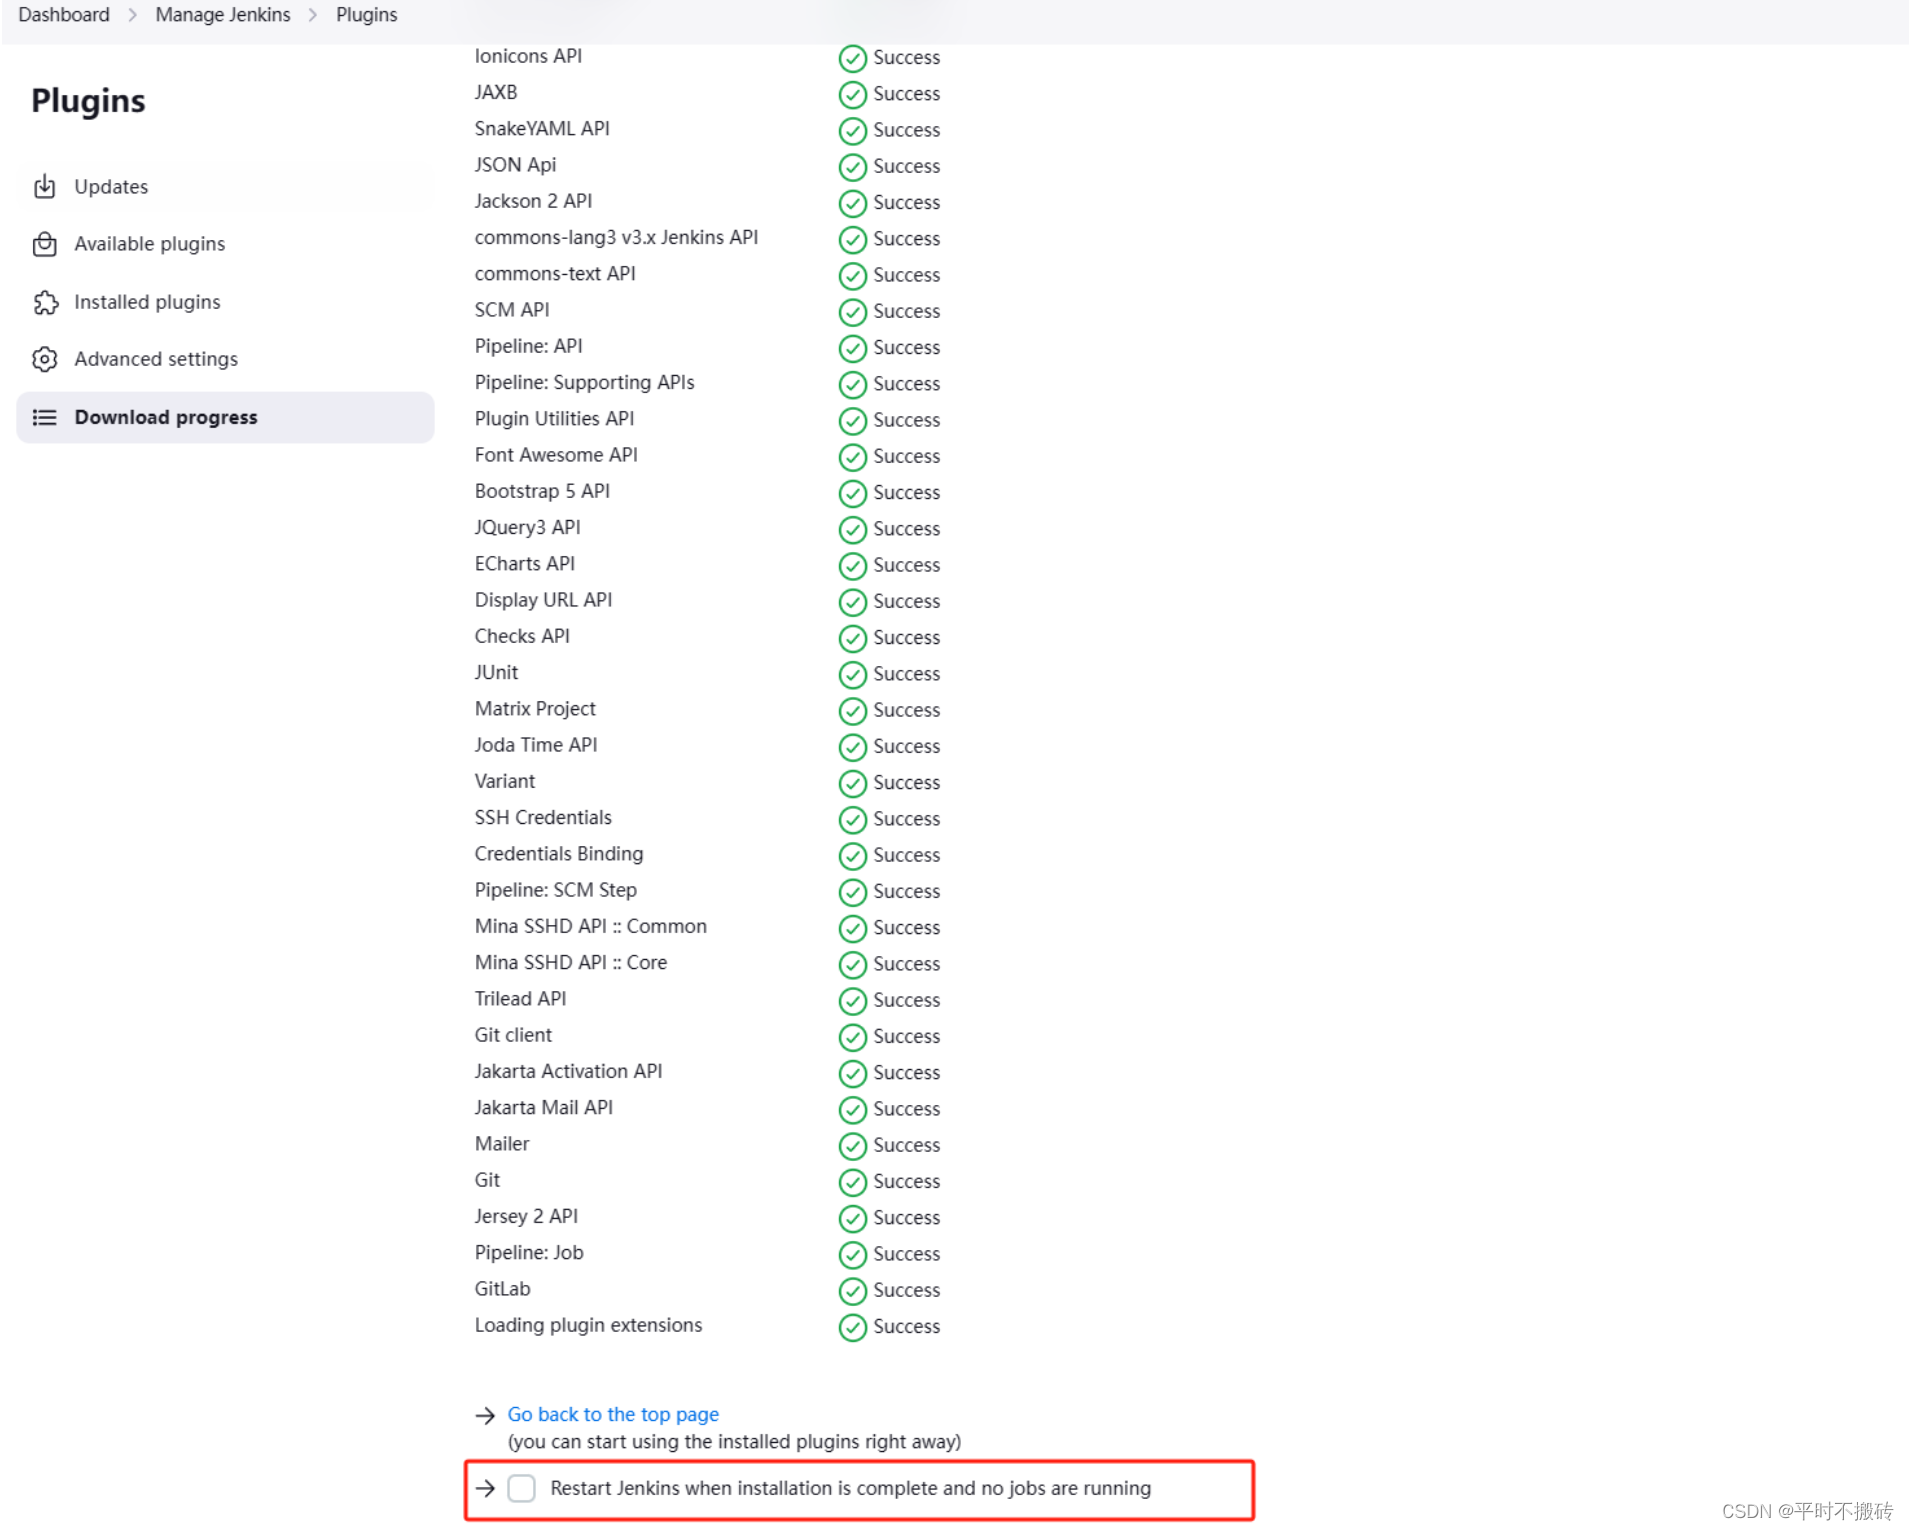Click the Plugins breadcrumb item
The image size is (1909, 1530).
pyautogui.click(x=366, y=15)
